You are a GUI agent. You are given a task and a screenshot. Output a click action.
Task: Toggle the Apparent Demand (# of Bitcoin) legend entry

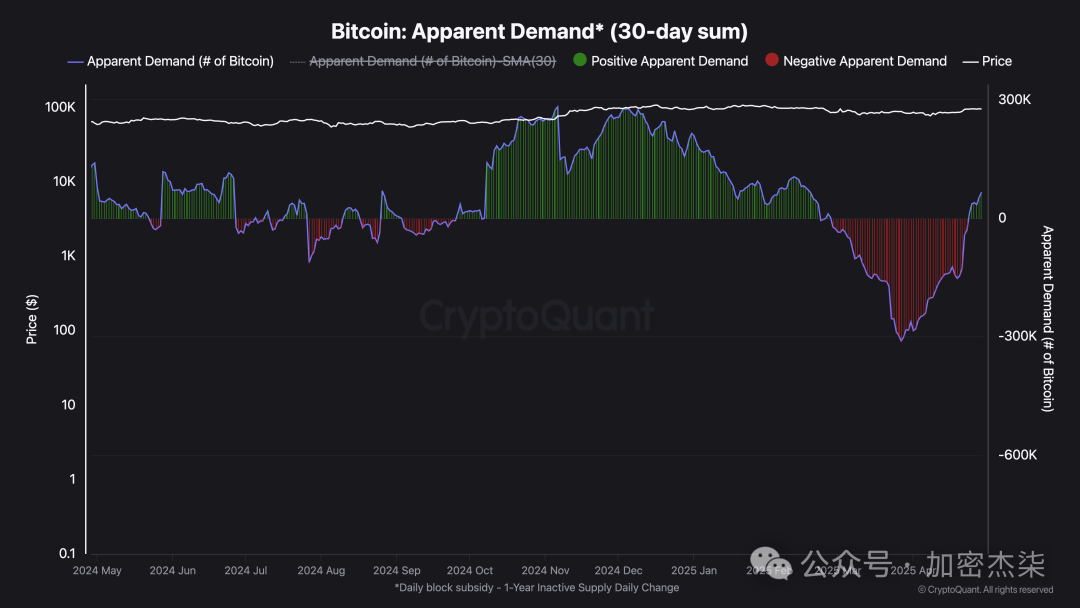click(x=171, y=61)
